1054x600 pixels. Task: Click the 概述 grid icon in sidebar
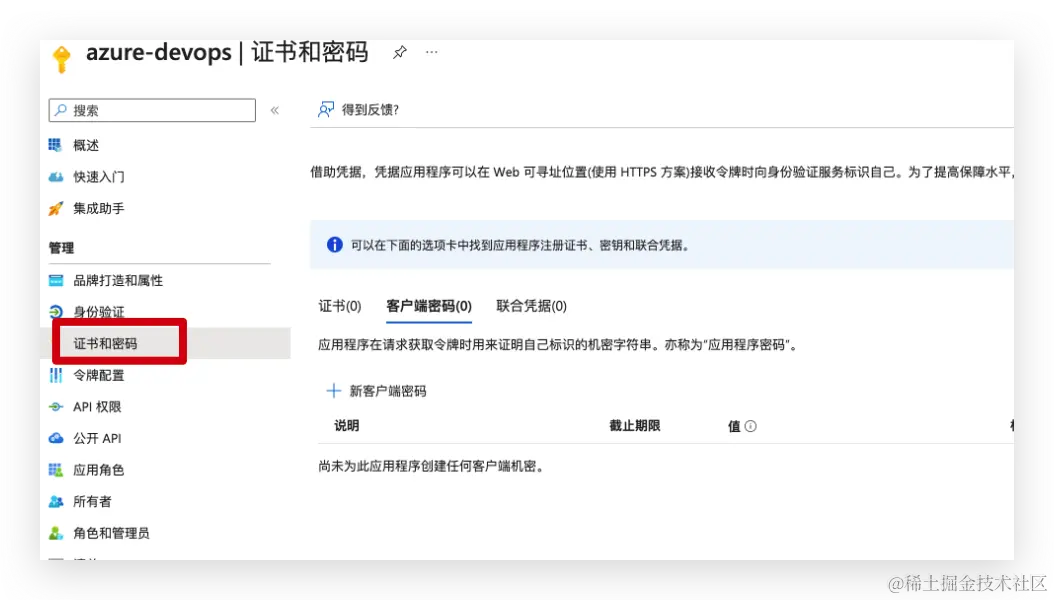click(x=55, y=144)
